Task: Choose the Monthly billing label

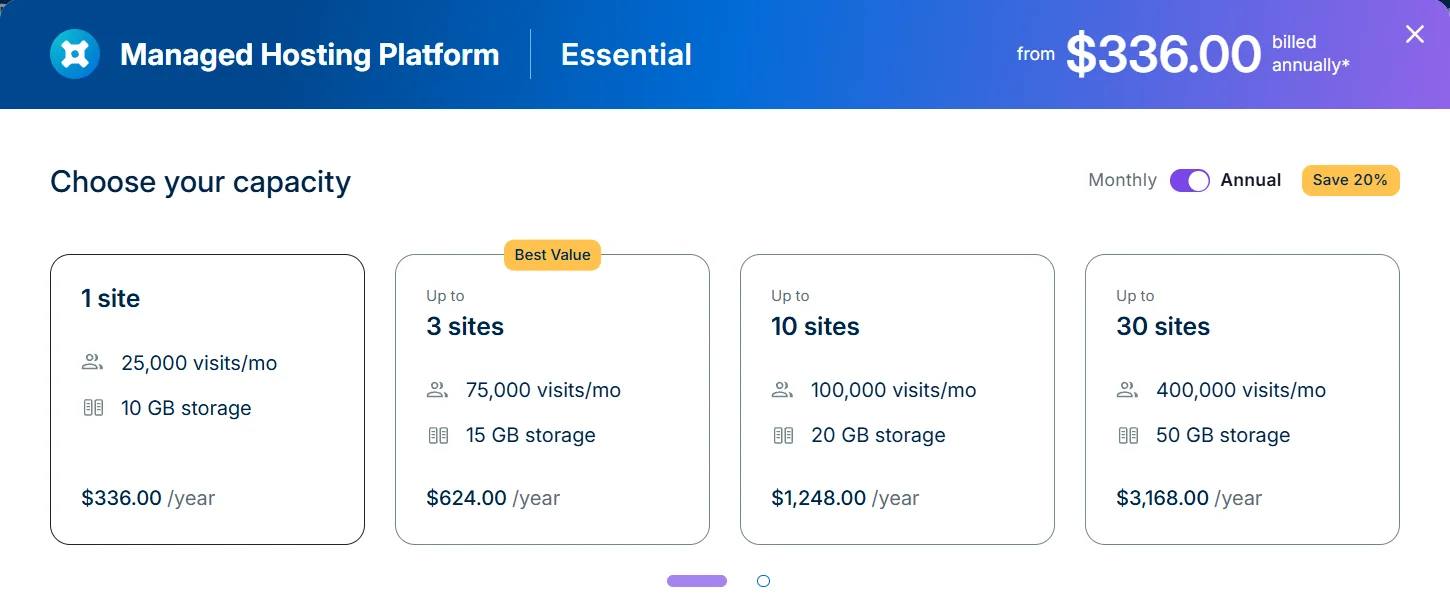Action: pos(1122,180)
